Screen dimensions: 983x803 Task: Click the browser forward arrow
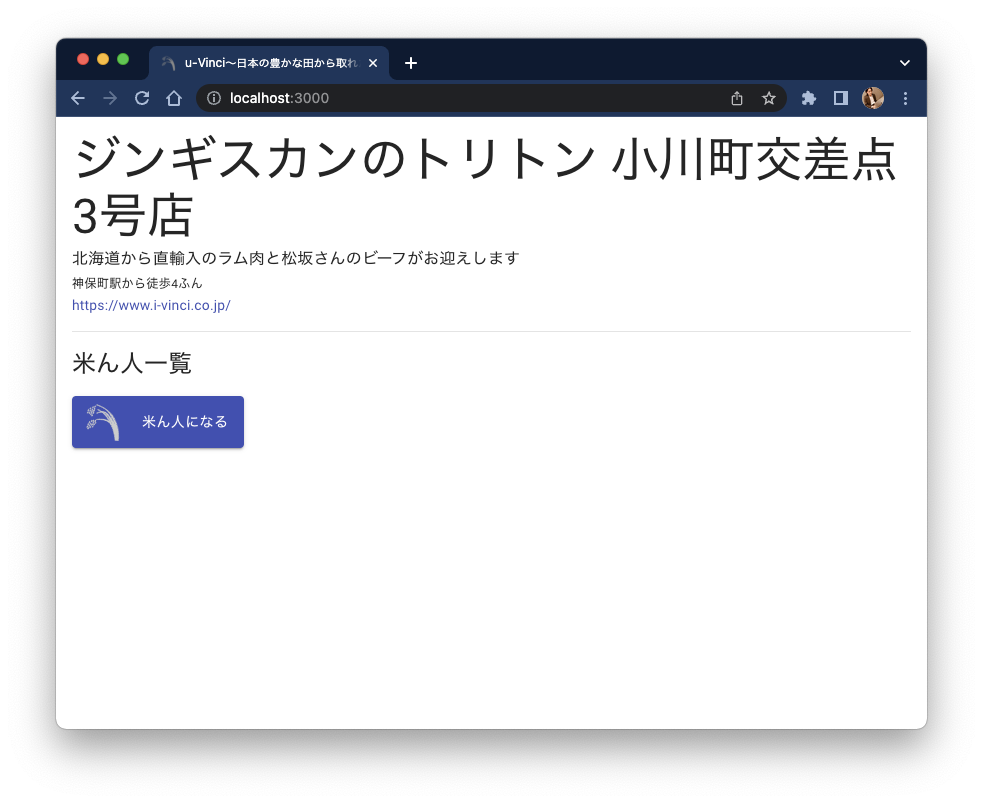coord(110,98)
